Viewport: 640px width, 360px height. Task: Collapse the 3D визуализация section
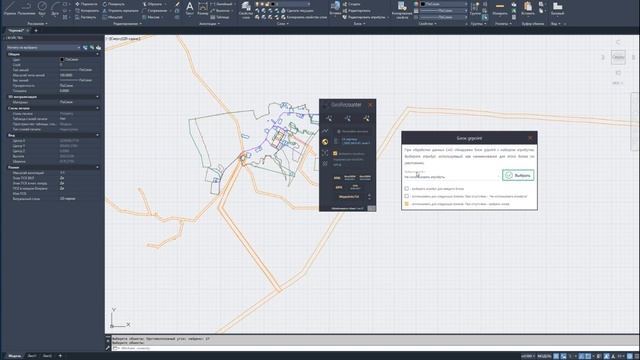point(97,97)
